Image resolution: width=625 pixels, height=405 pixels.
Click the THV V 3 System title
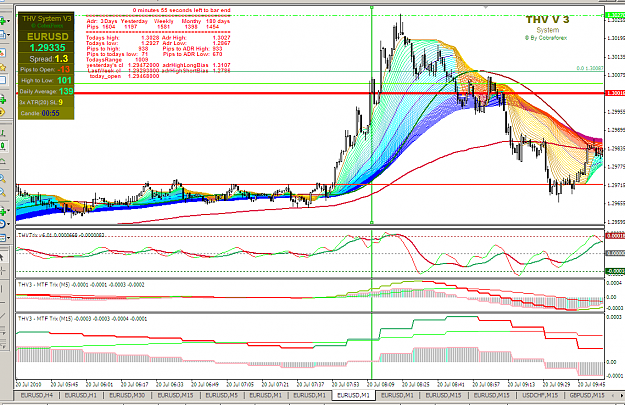pos(547,24)
